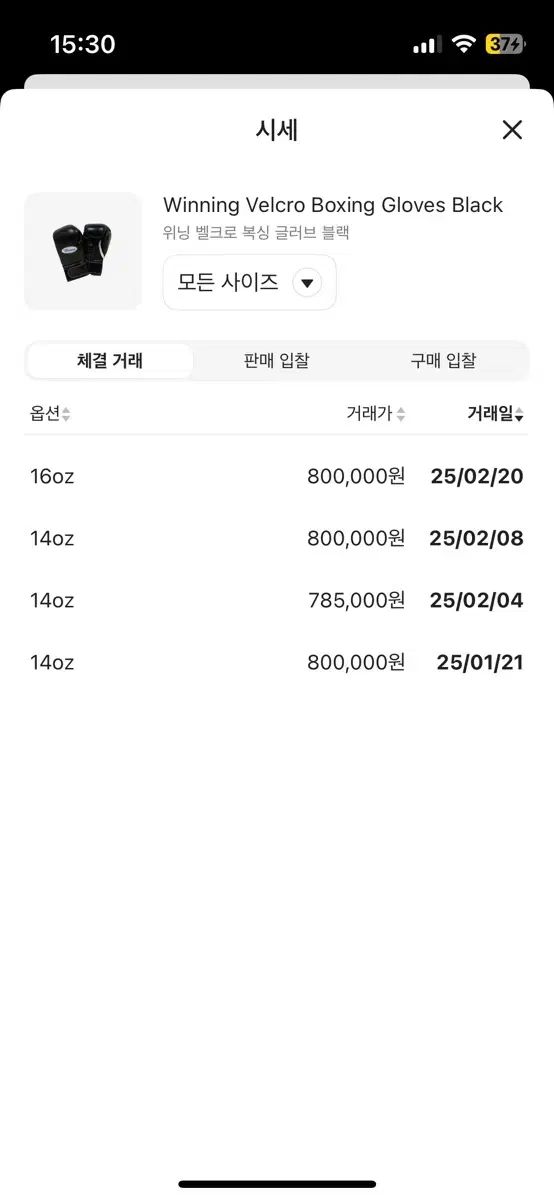
Task: Select the 체결 거래 tab
Action: click(110, 361)
